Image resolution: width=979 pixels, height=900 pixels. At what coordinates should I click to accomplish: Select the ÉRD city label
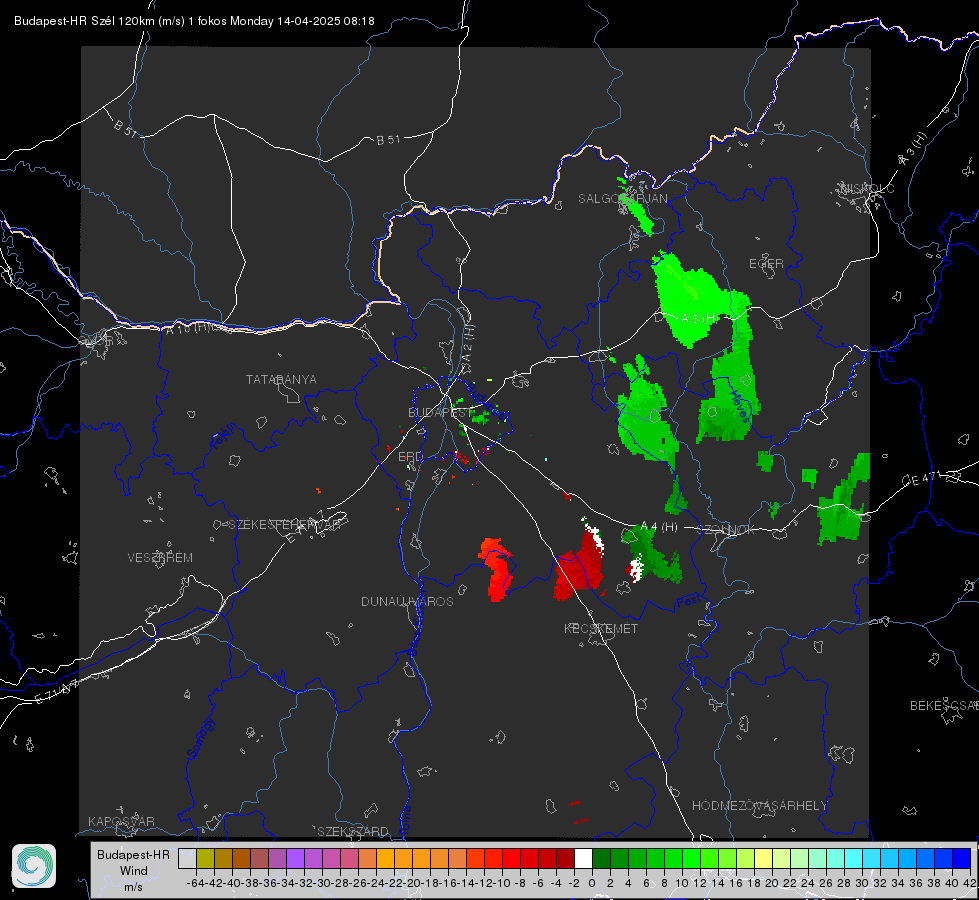pos(410,457)
